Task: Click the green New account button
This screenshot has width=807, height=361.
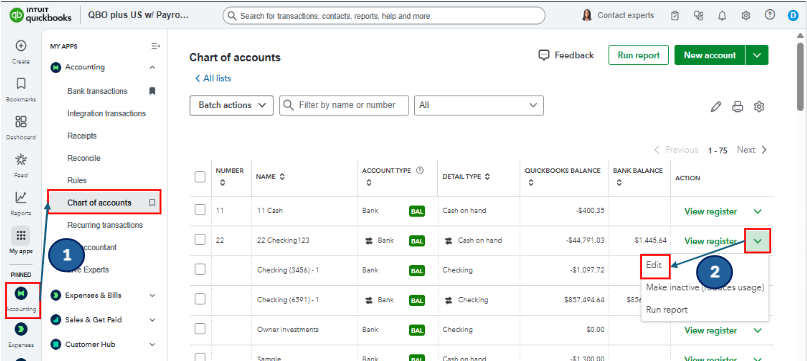Action: (710, 55)
